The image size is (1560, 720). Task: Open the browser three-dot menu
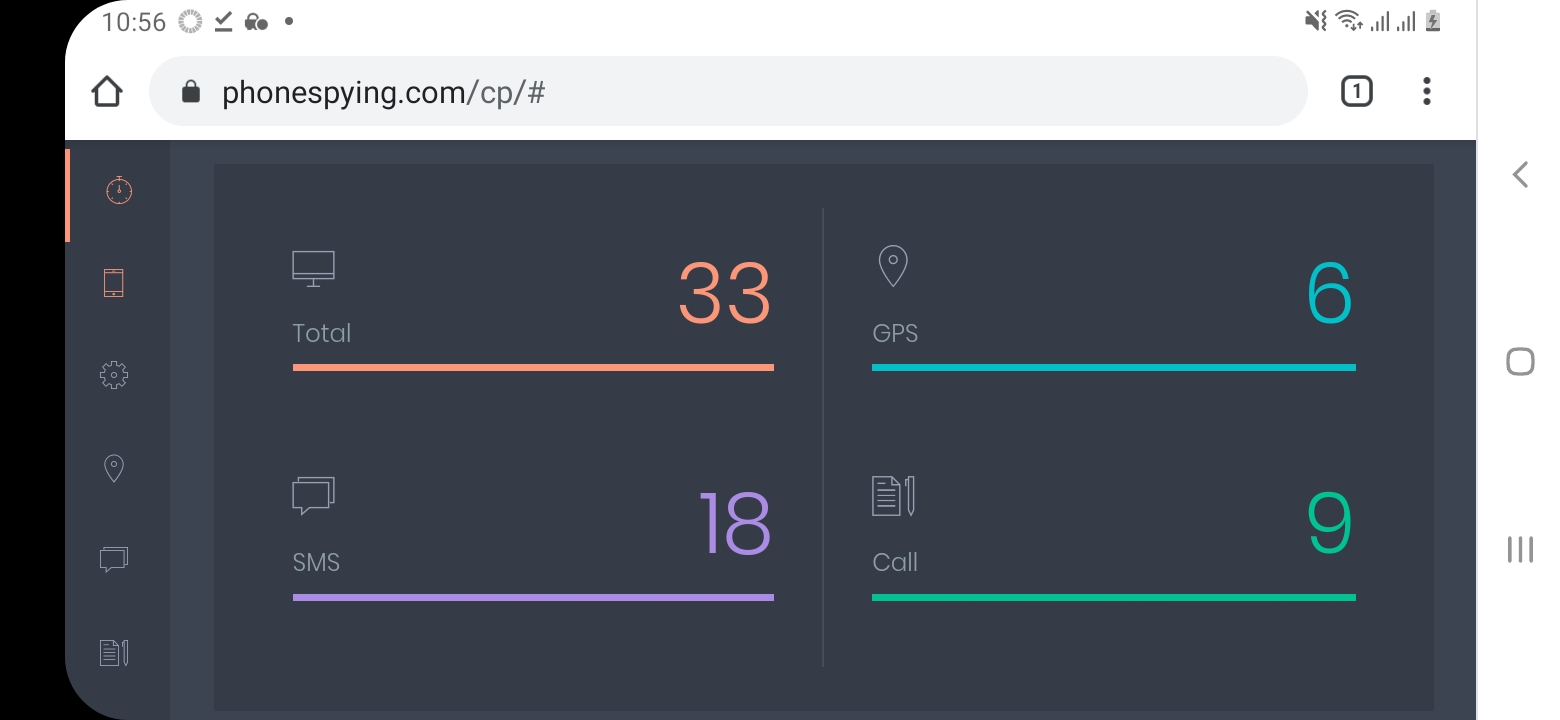click(x=1427, y=92)
